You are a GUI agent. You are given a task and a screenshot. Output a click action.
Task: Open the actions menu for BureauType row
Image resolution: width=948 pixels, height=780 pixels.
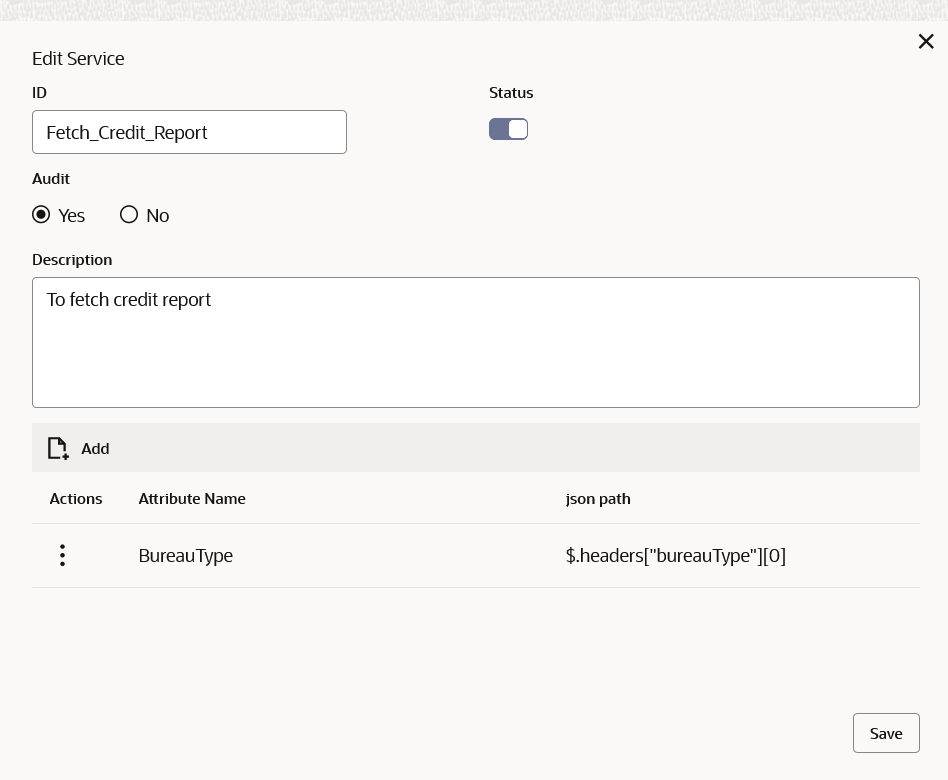(x=62, y=555)
